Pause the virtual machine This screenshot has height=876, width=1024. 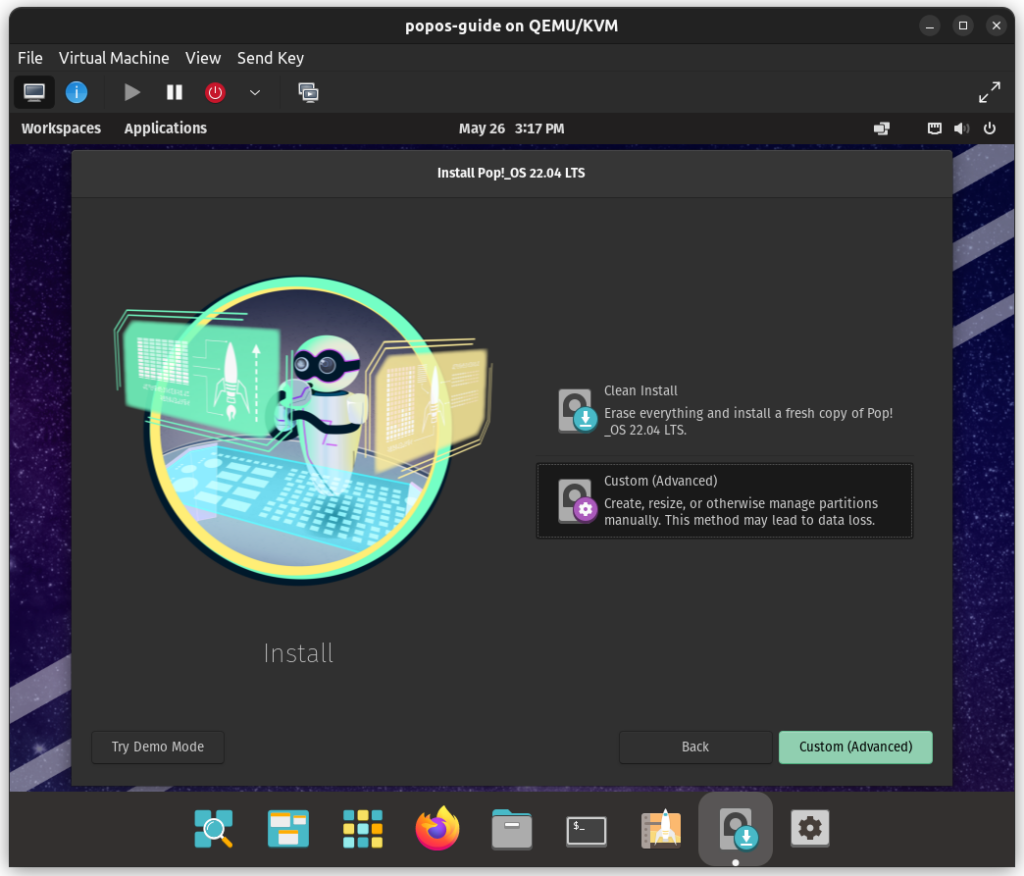(174, 92)
